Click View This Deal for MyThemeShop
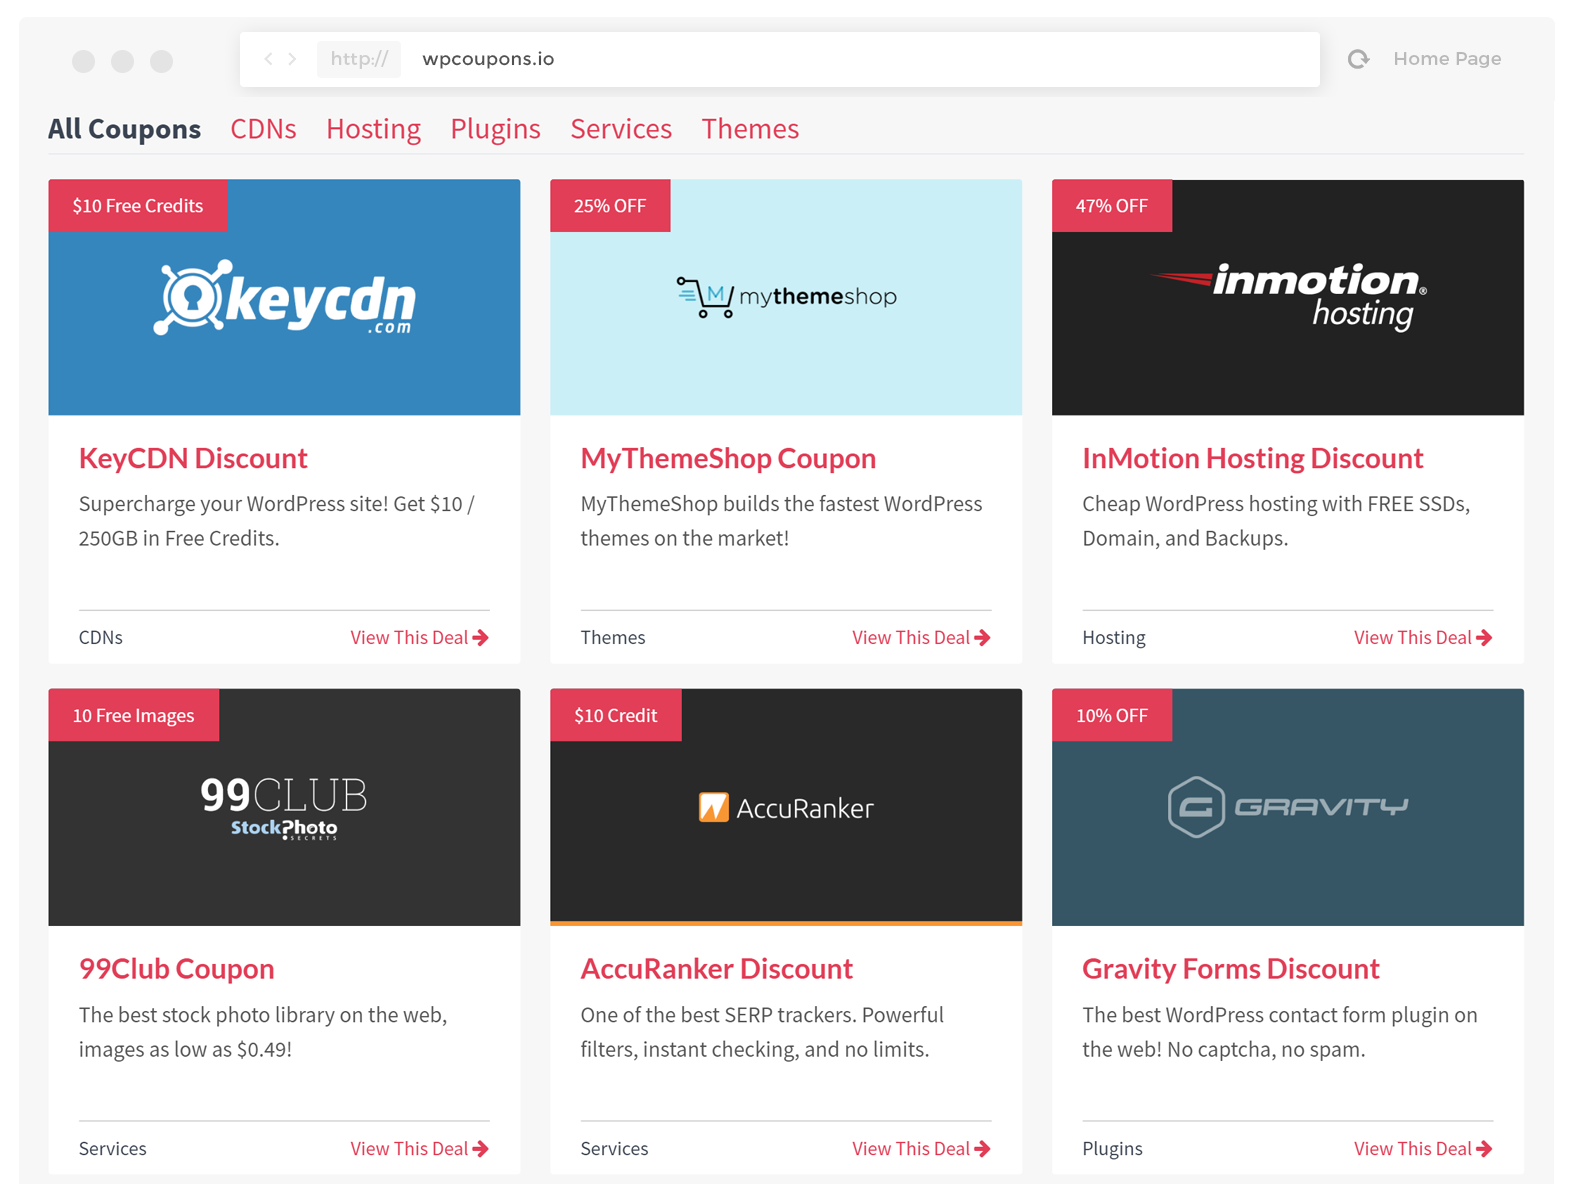Screen dimensions: 1573x1184 pos(921,638)
